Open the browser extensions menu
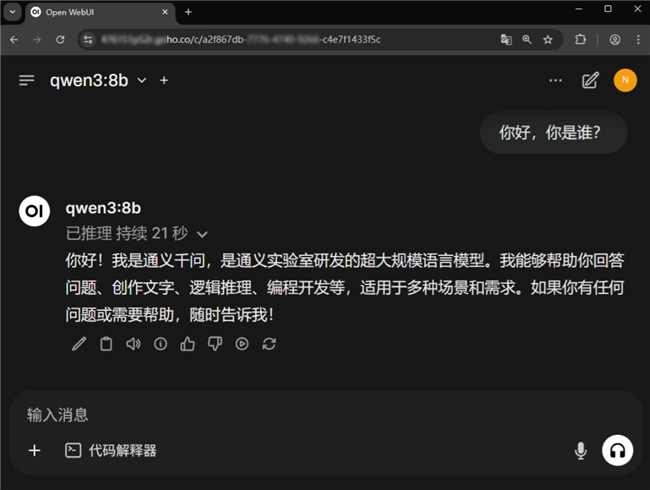Viewport: 650px width, 490px height. click(x=580, y=40)
